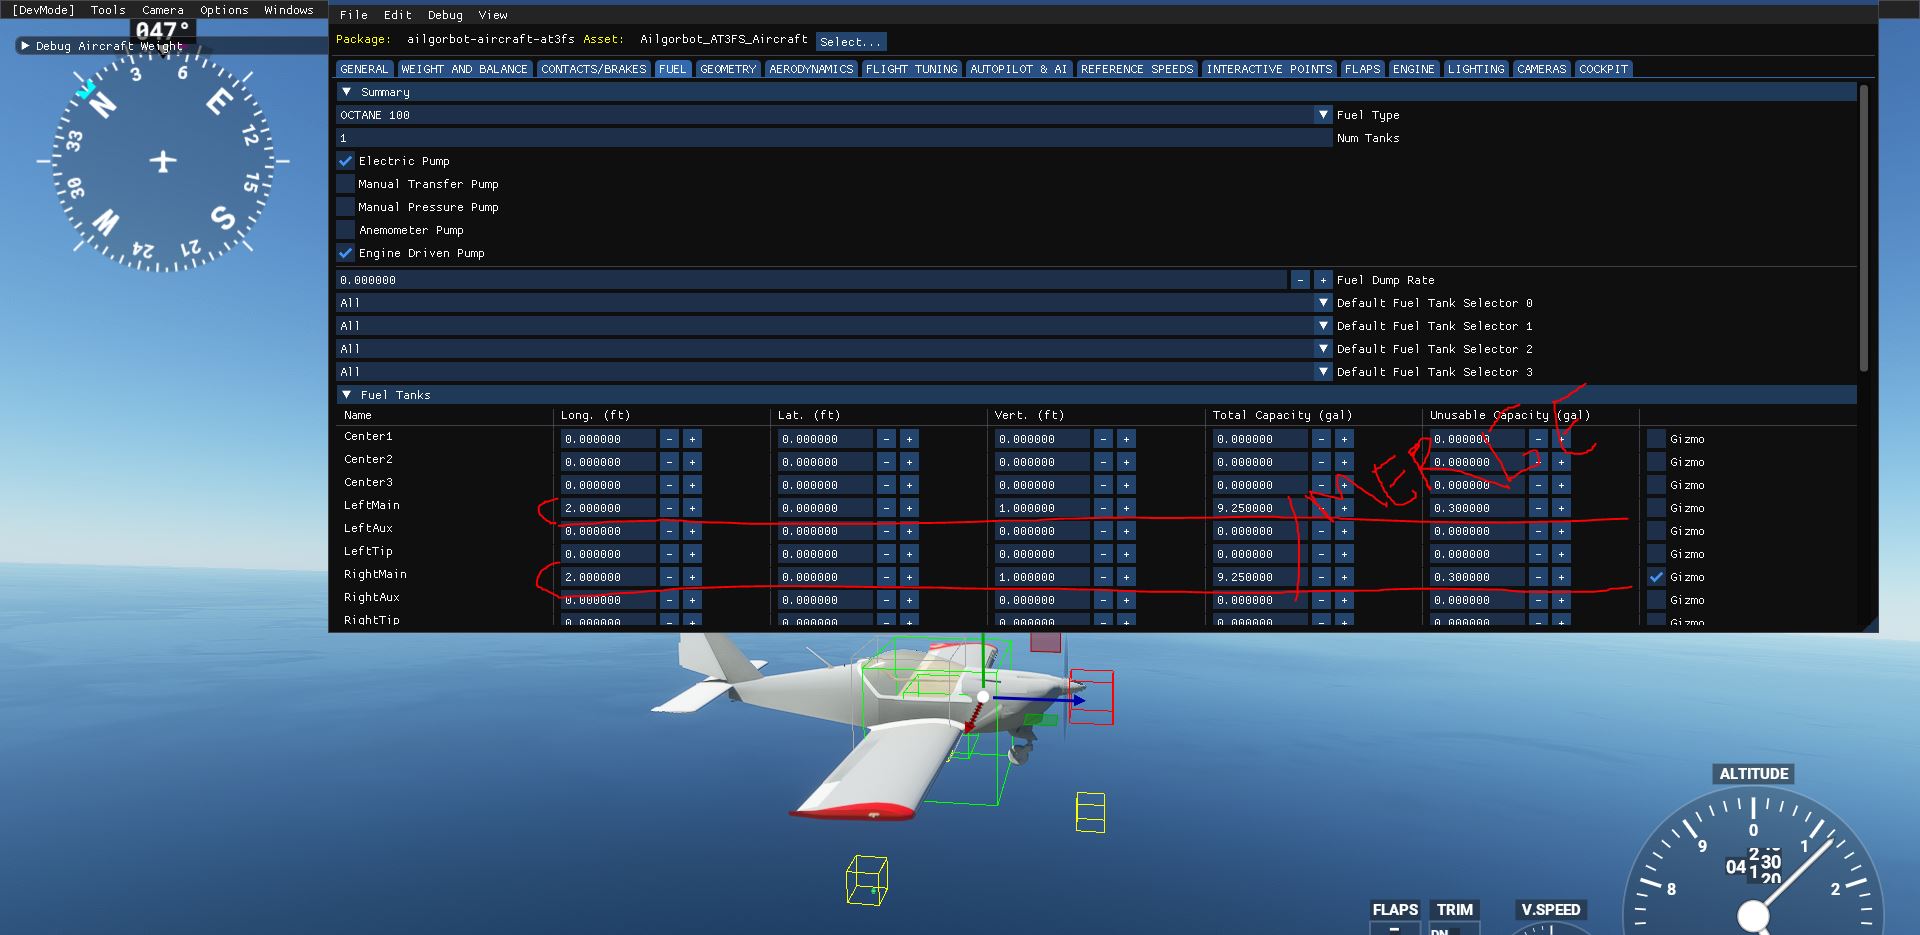Open the editor View menu
This screenshot has width=1920, height=935.
pyautogui.click(x=493, y=15)
